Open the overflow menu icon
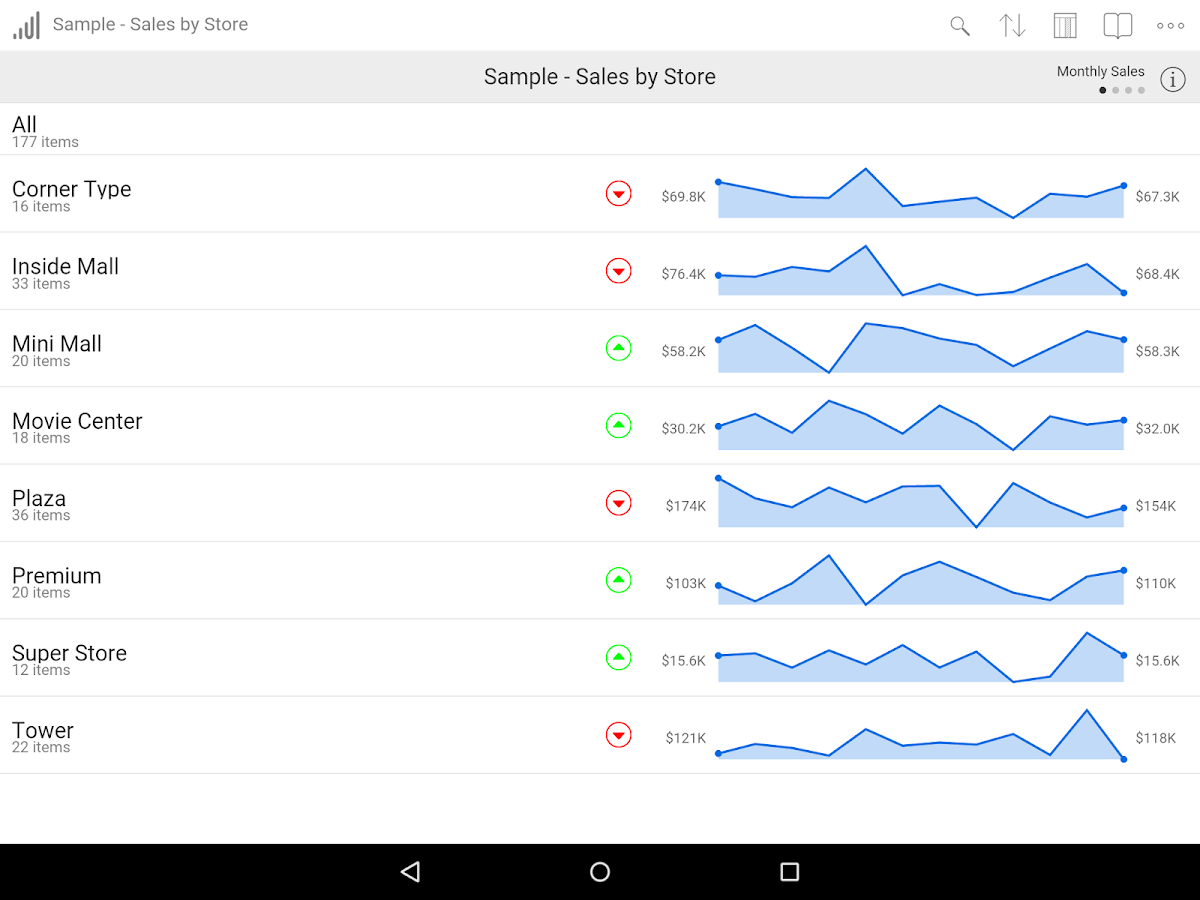This screenshot has width=1200, height=900. (1169, 25)
